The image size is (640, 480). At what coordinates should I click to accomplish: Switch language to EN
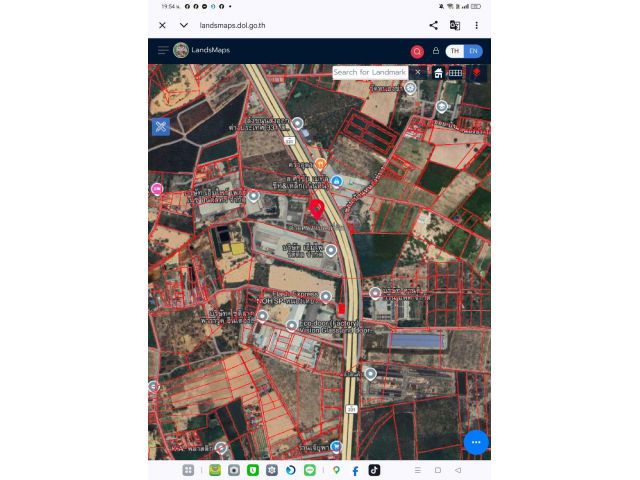coord(473,51)
